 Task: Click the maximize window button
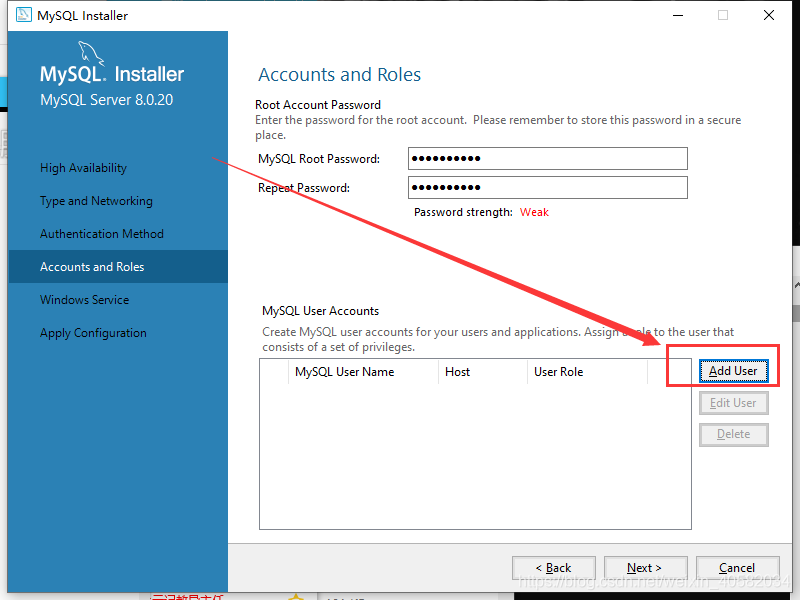(x=723, y=15)
